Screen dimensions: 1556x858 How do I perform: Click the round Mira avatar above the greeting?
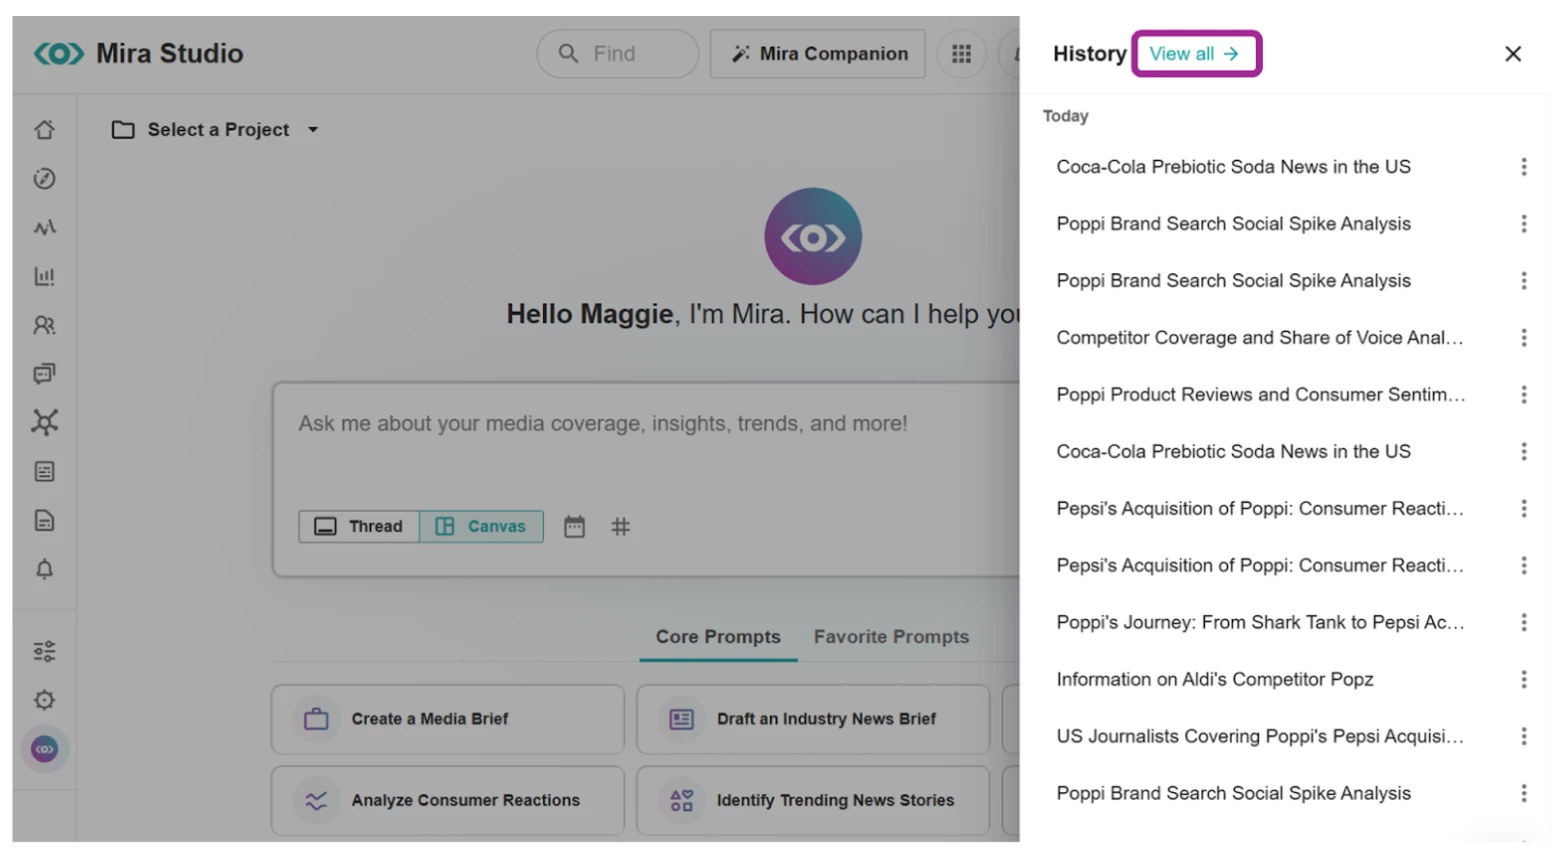[x=813, y=237]
